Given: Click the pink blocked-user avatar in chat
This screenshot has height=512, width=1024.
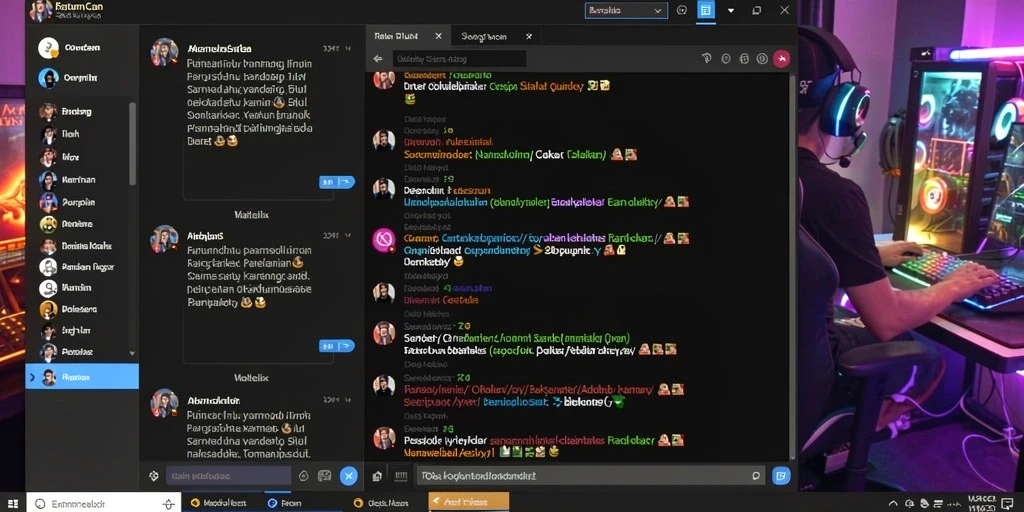Looking at the screenshot, I should 384,240.
